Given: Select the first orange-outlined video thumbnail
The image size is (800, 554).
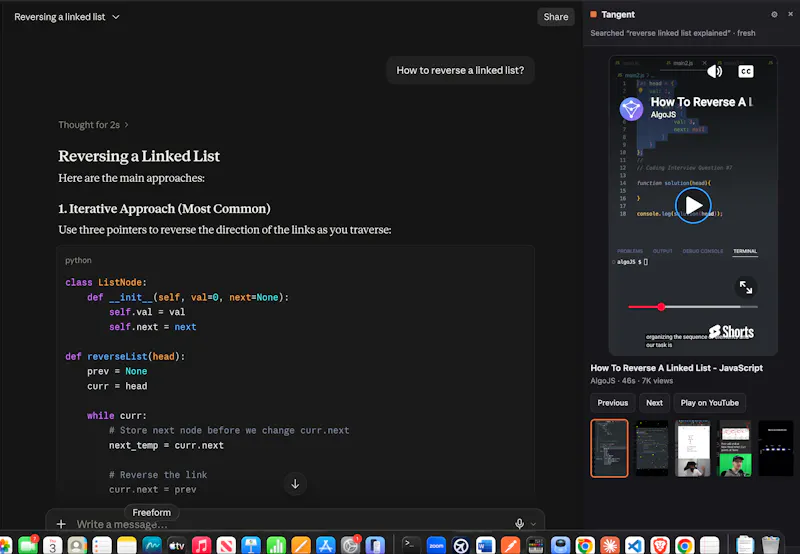Looking at the screenshot, I should click(x=609, y=448).
